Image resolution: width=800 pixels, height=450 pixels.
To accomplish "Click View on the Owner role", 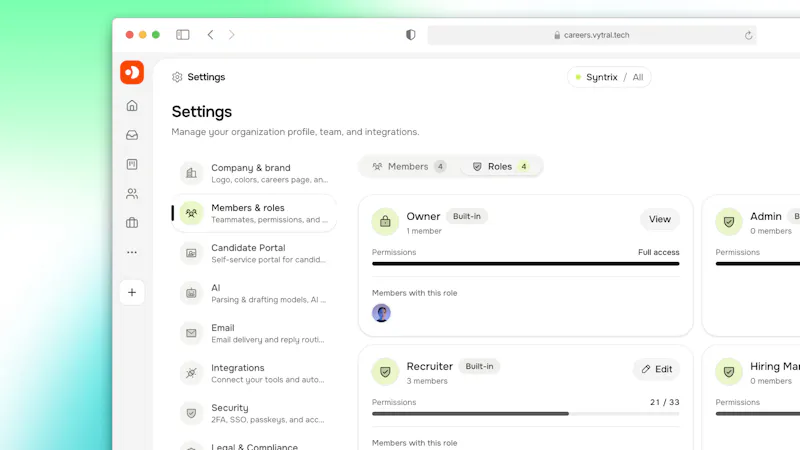I will [660, 219].
